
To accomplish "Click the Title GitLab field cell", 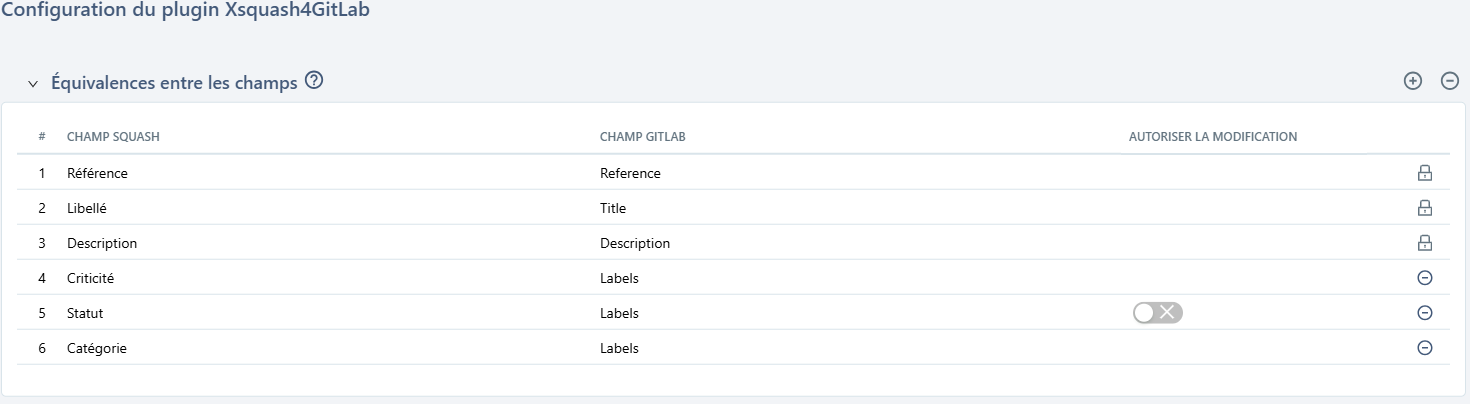I will 613,208.
